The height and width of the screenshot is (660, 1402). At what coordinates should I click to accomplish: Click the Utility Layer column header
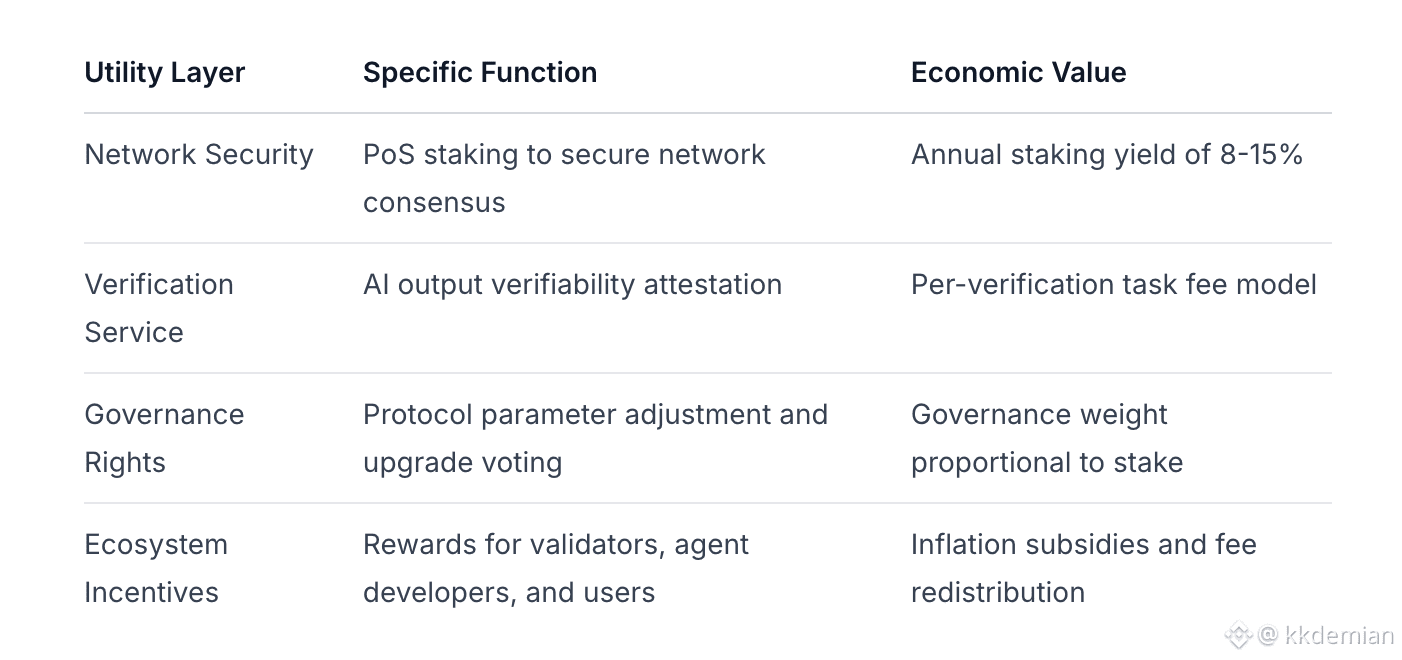pos(164,72)
